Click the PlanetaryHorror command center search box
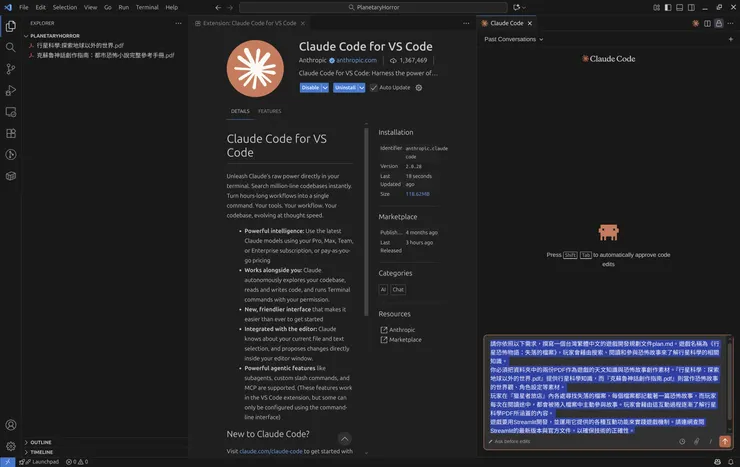 click(373, 7)
